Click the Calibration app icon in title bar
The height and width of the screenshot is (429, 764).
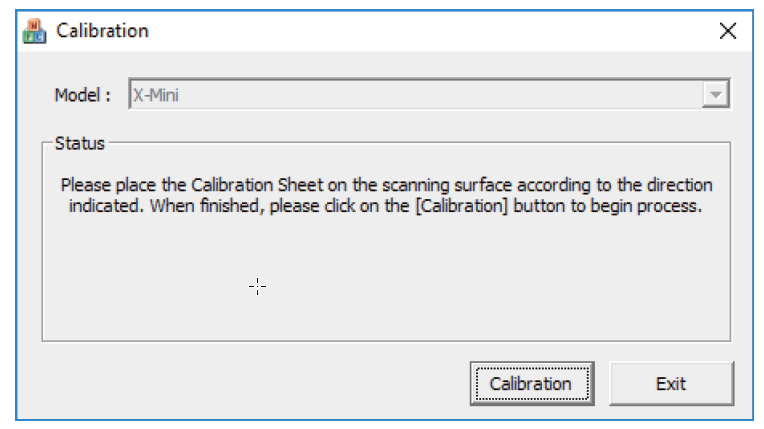tap(34, 31)
